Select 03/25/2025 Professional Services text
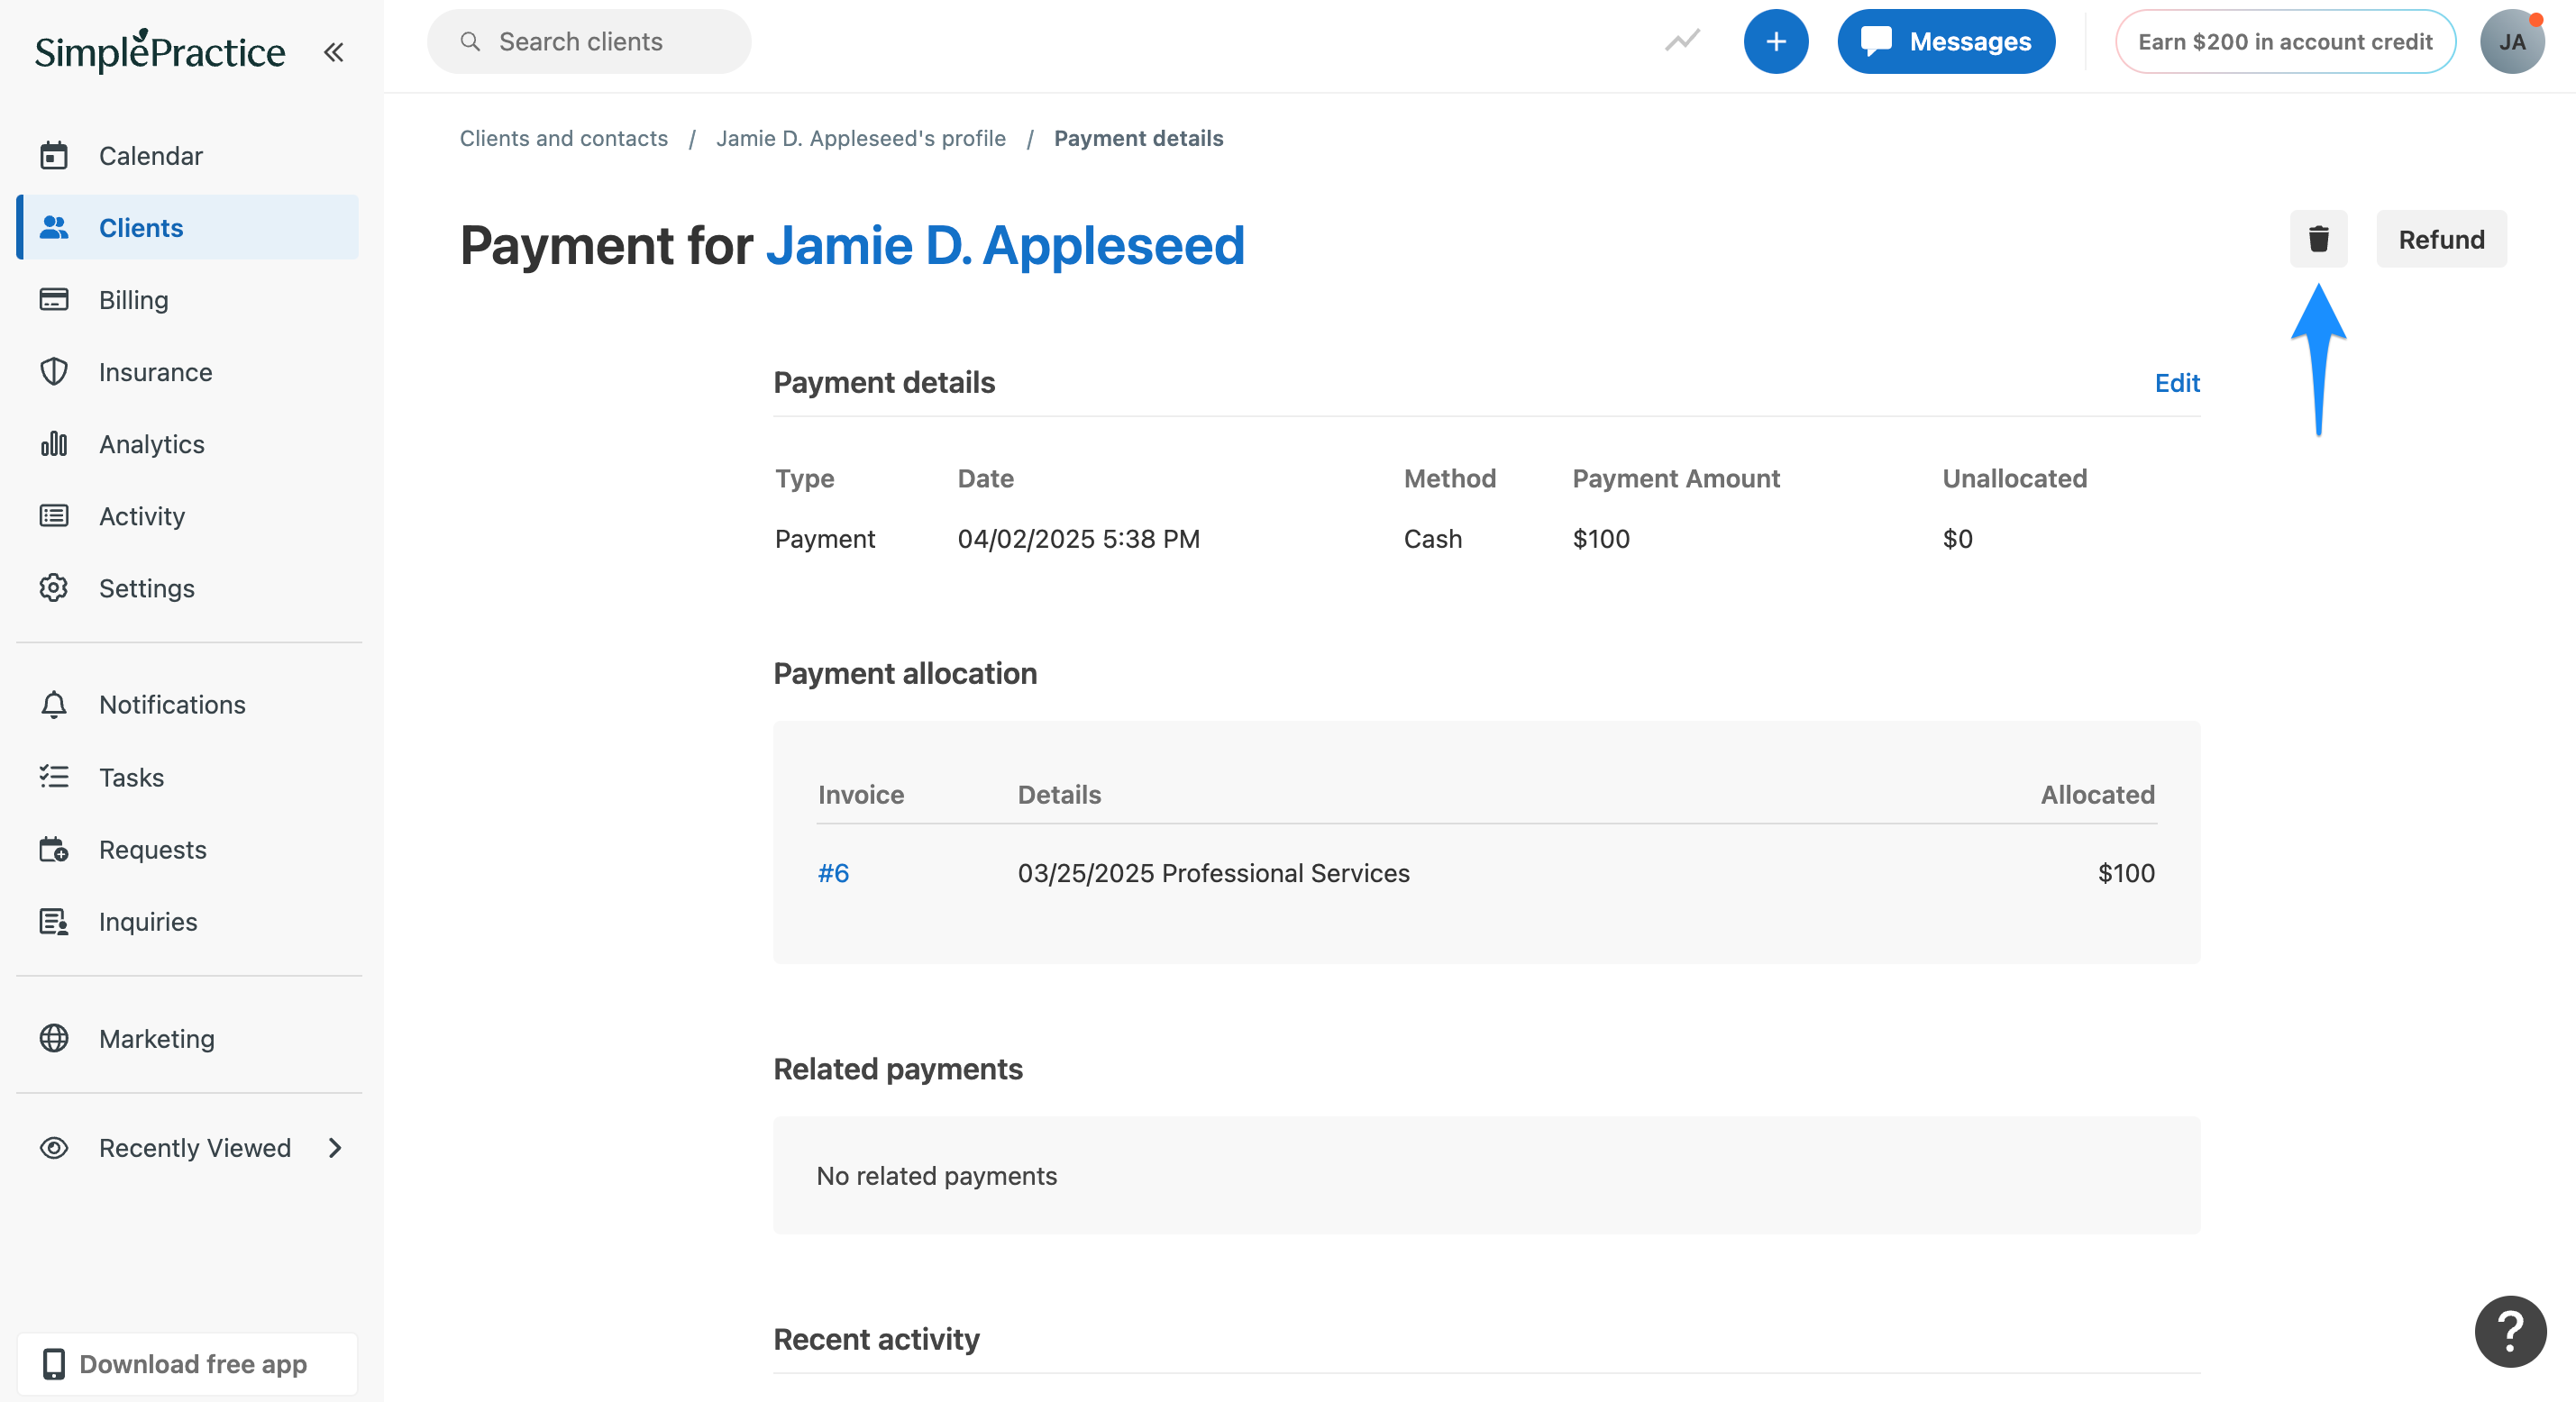 (1213, 874)
